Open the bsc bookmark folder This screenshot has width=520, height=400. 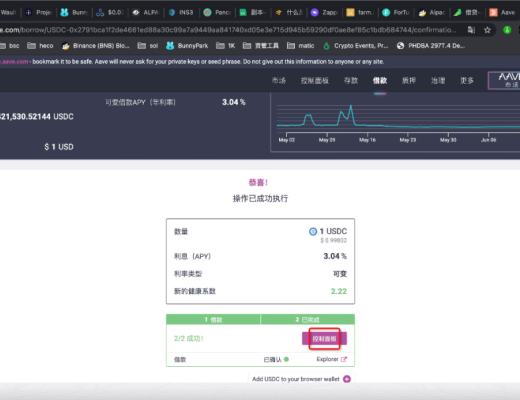(10, 46)
